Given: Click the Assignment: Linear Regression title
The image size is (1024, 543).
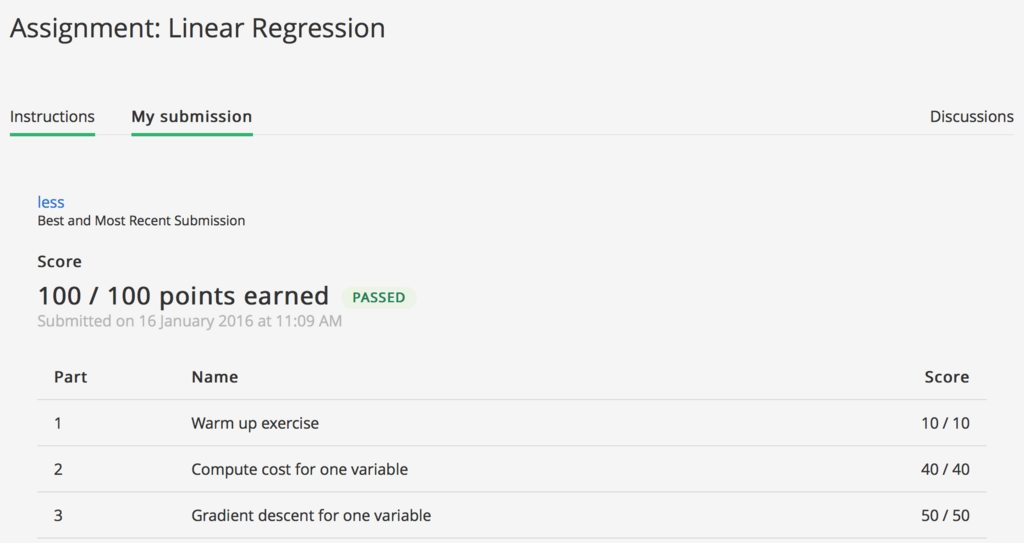Looking at the screenshot, I should (x=197, y=28).
